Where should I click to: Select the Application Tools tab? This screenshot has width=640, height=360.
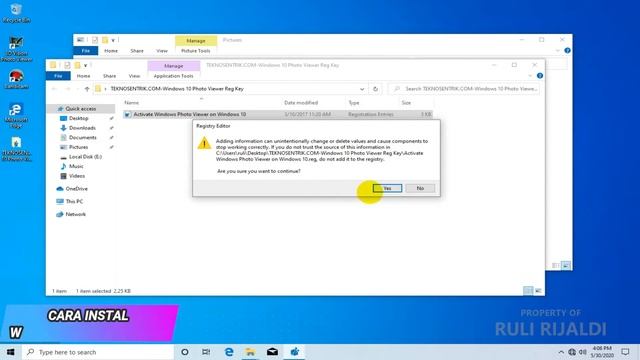(x=173, y=76)
